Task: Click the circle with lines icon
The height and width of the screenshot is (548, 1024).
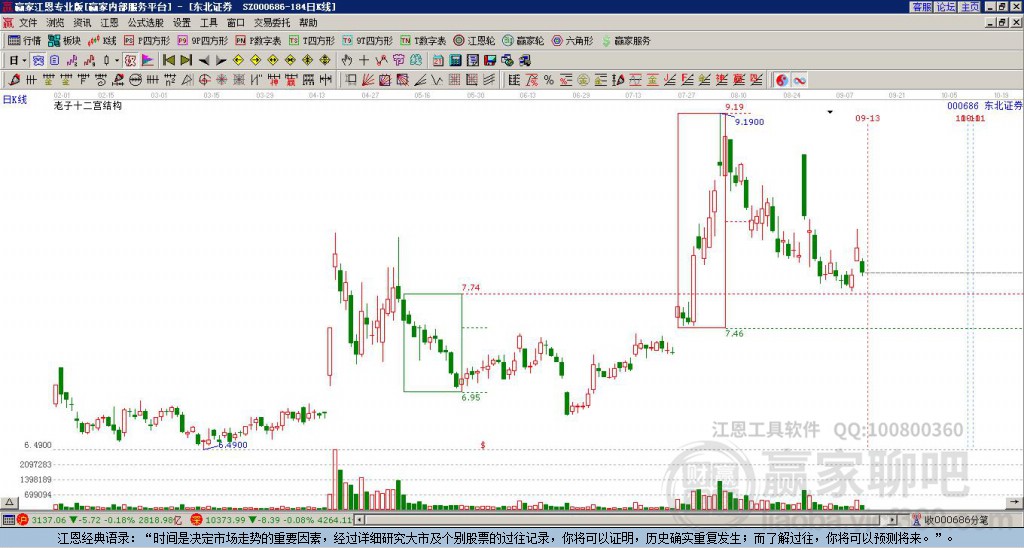Action: tap(136, 80)
